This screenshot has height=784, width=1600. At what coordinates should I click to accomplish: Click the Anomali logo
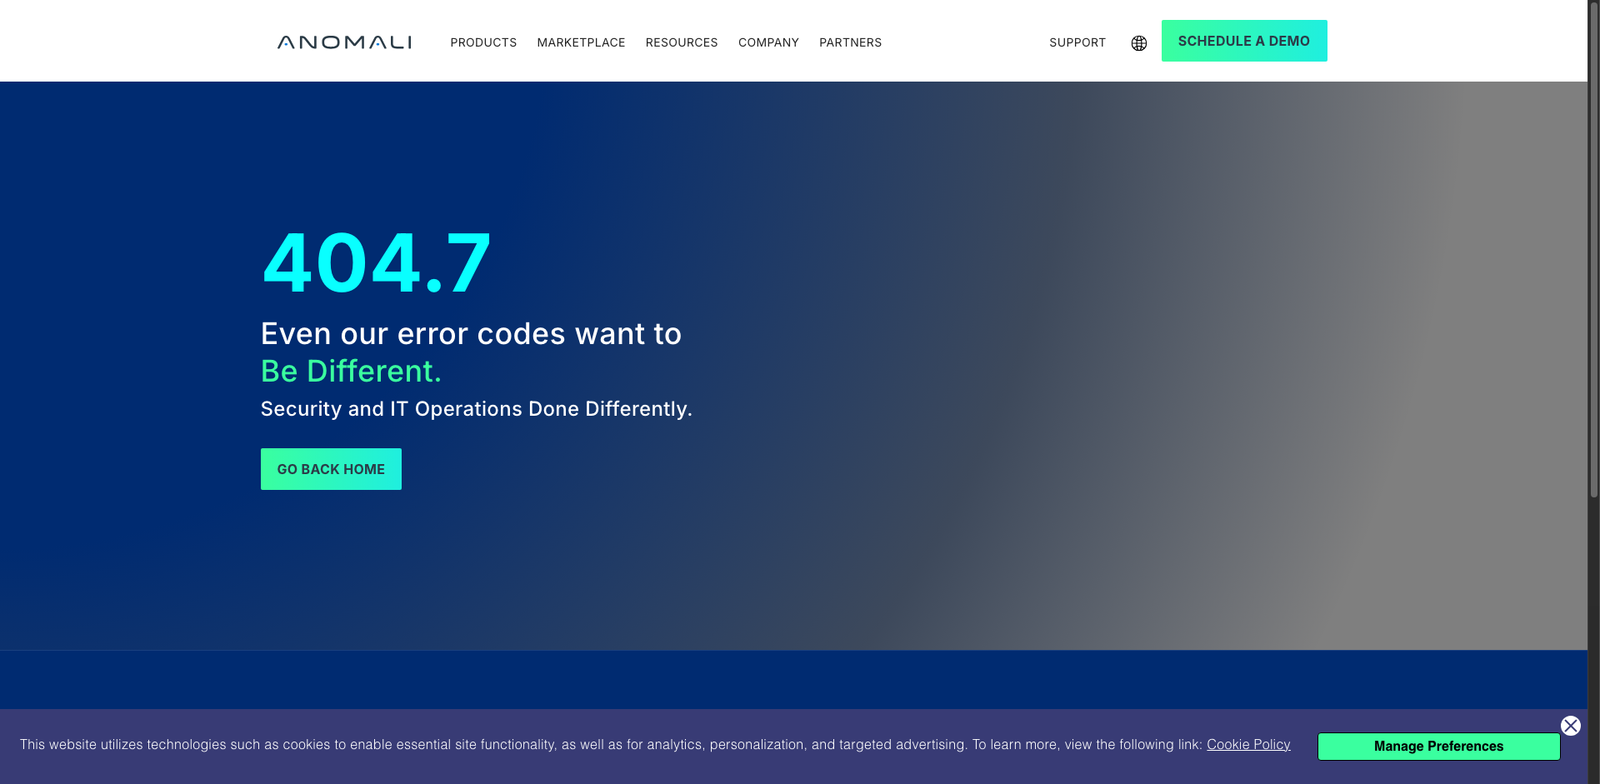pos(344,42)
